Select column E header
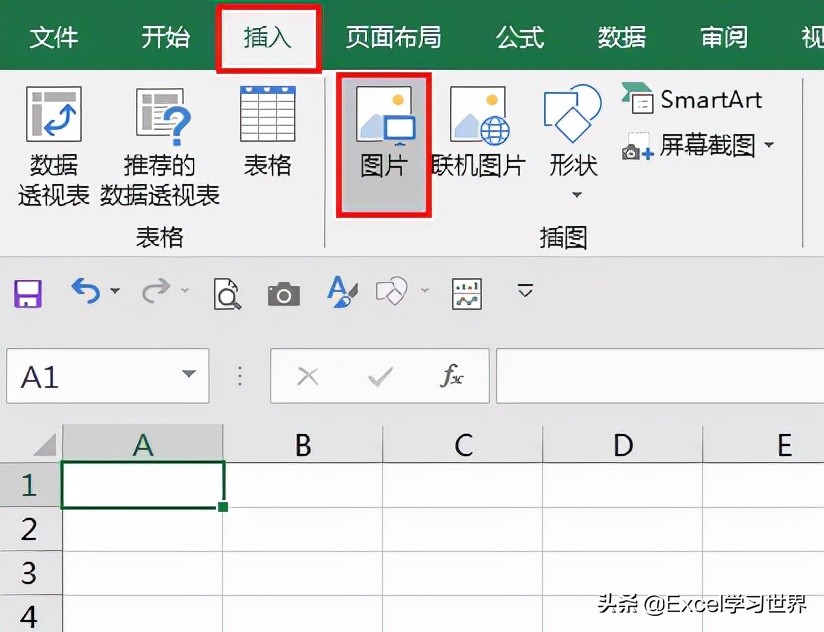824x632 pixels. [x=764, y=444]
